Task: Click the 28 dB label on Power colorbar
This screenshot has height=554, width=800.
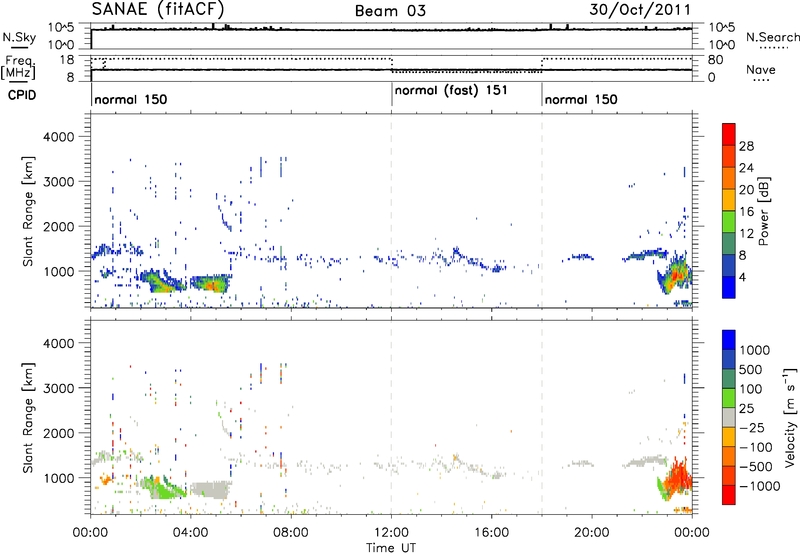Action: pyautogui.click(x=746, y=146)
